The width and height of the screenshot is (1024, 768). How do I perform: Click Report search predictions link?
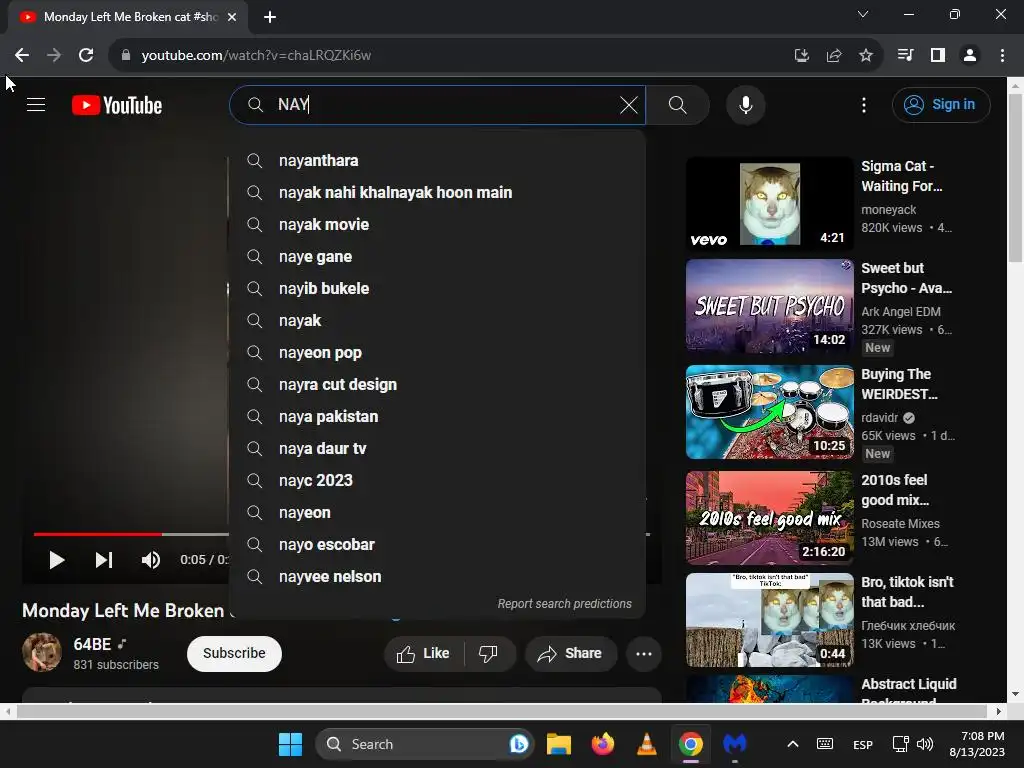(564, 604)
